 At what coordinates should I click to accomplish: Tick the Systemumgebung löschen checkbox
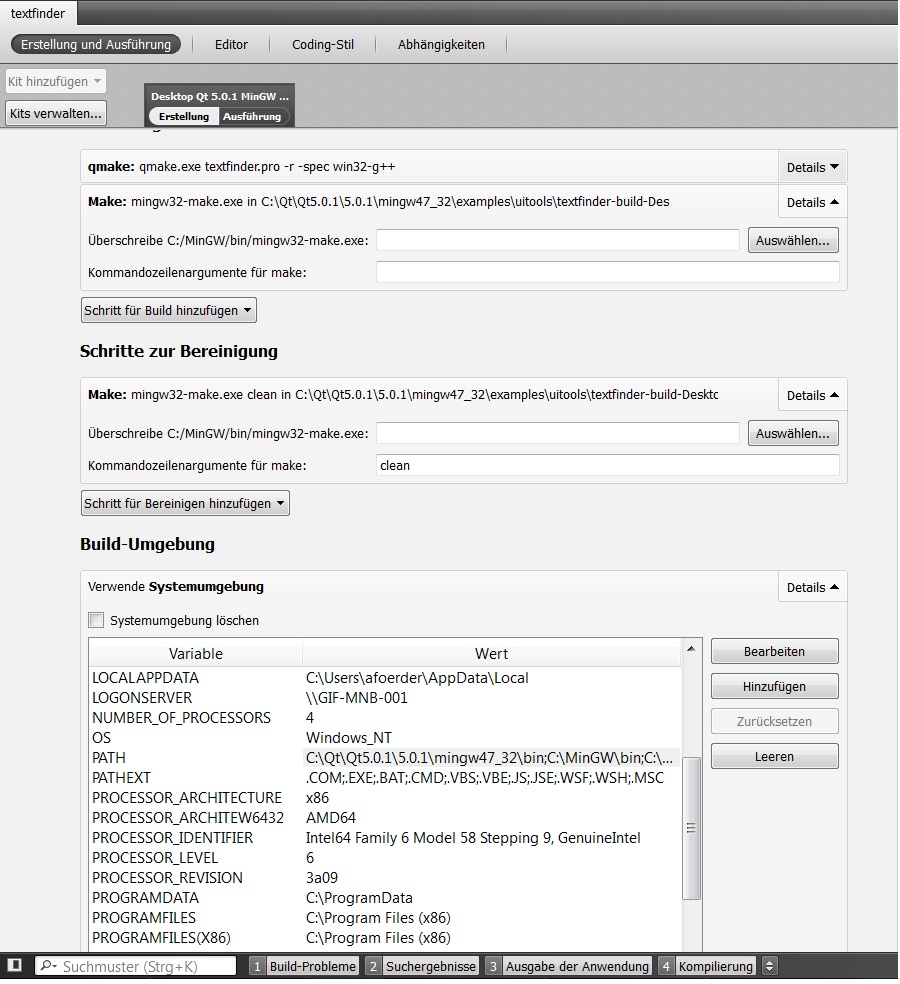[x=96, y=621]
